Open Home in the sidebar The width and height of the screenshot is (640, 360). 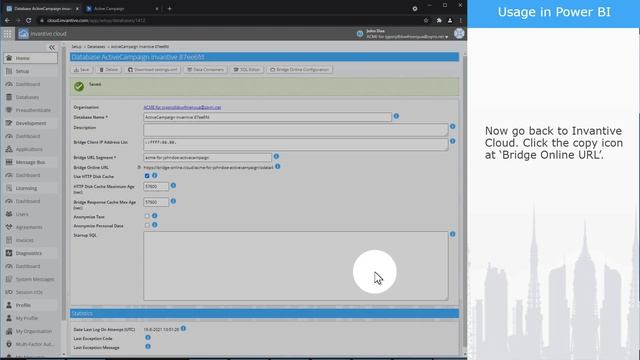tap(31, 58)
